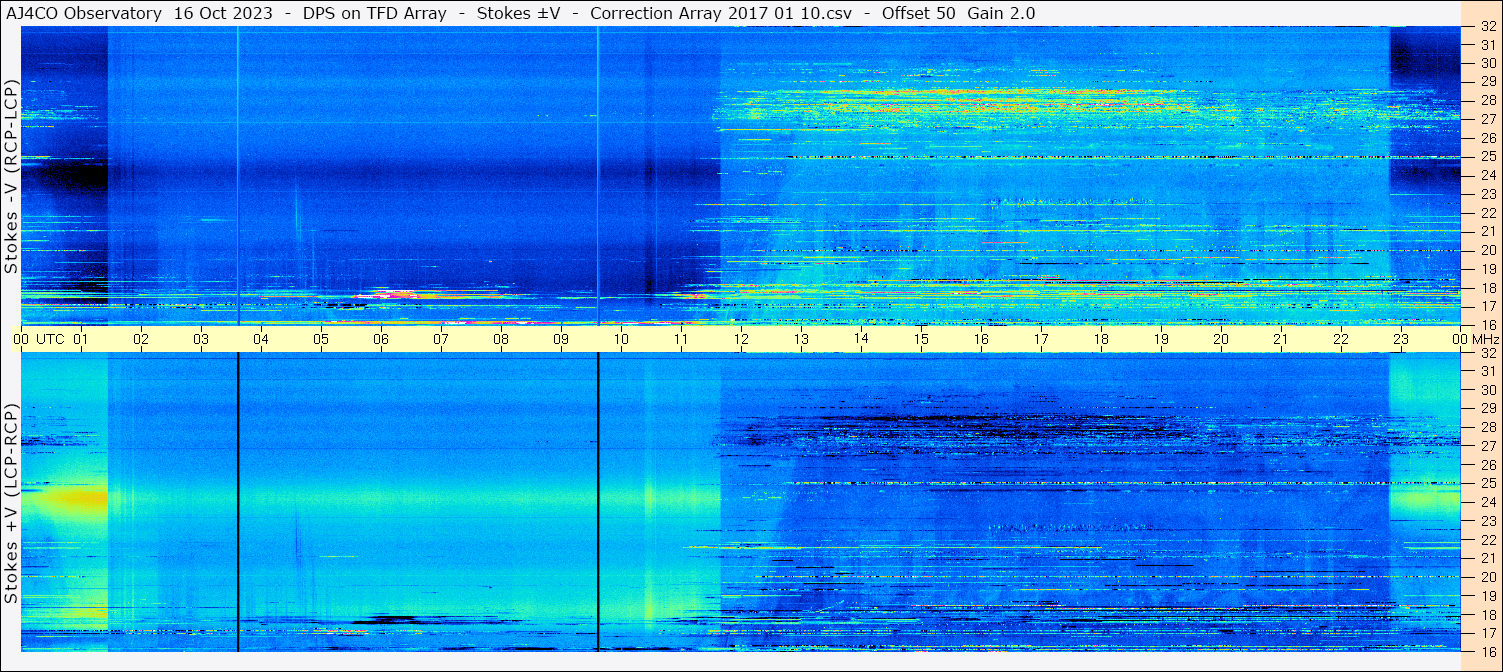Screen dimensions: 1503x672
Task: Select the 07 hour mark on time axis
Action: tap(440, 339)
